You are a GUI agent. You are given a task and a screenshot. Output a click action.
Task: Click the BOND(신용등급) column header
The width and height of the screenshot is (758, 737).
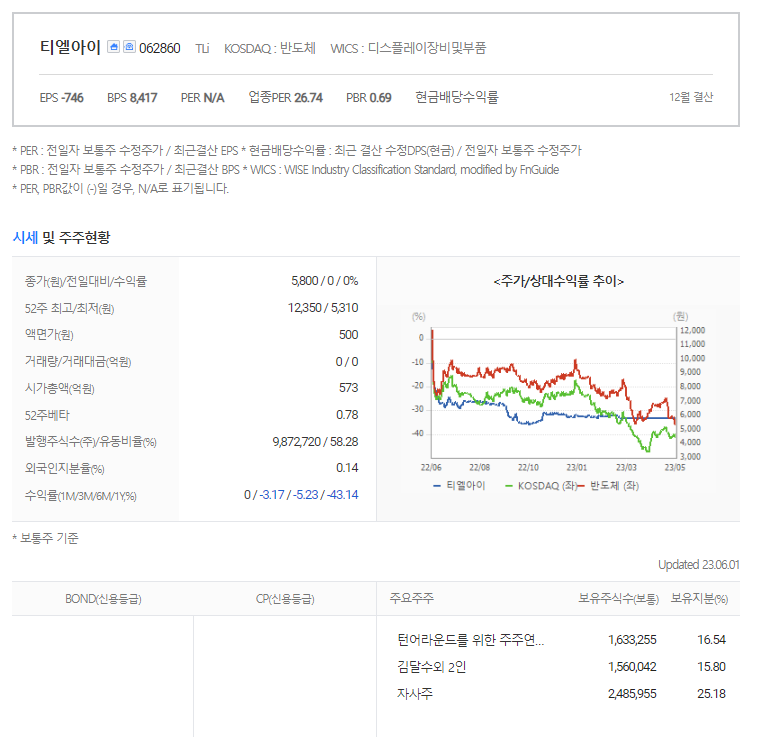tap(103, 599)
